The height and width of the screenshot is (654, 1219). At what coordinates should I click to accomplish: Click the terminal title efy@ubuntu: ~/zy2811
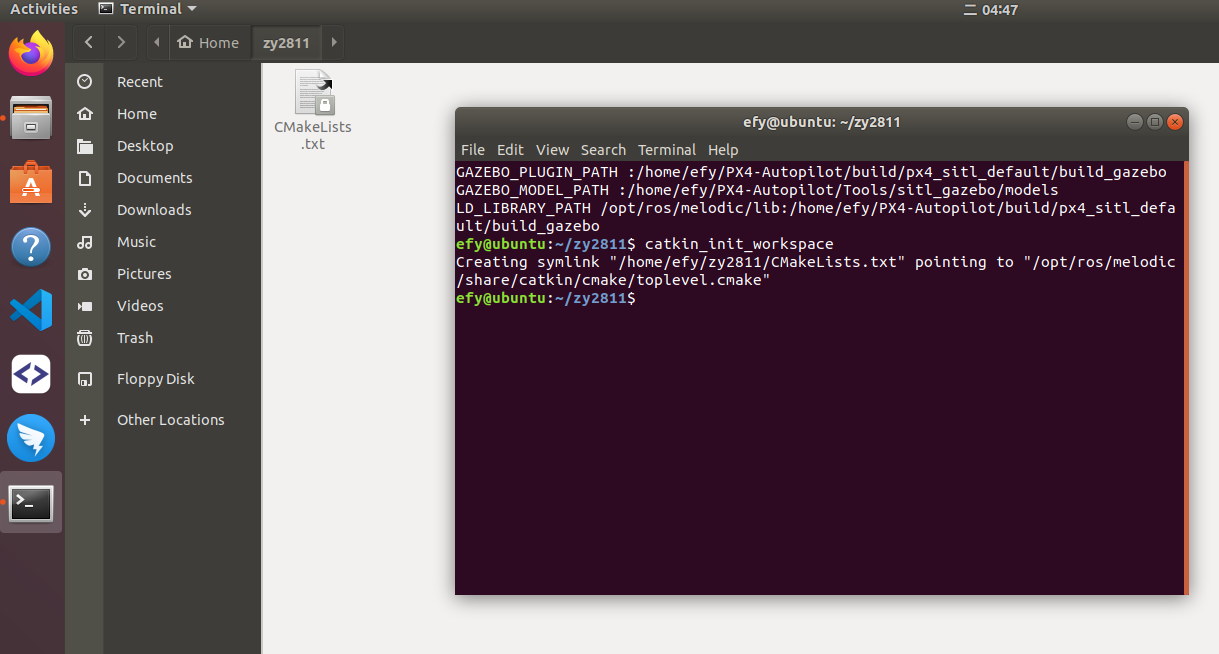pos(822,122)
